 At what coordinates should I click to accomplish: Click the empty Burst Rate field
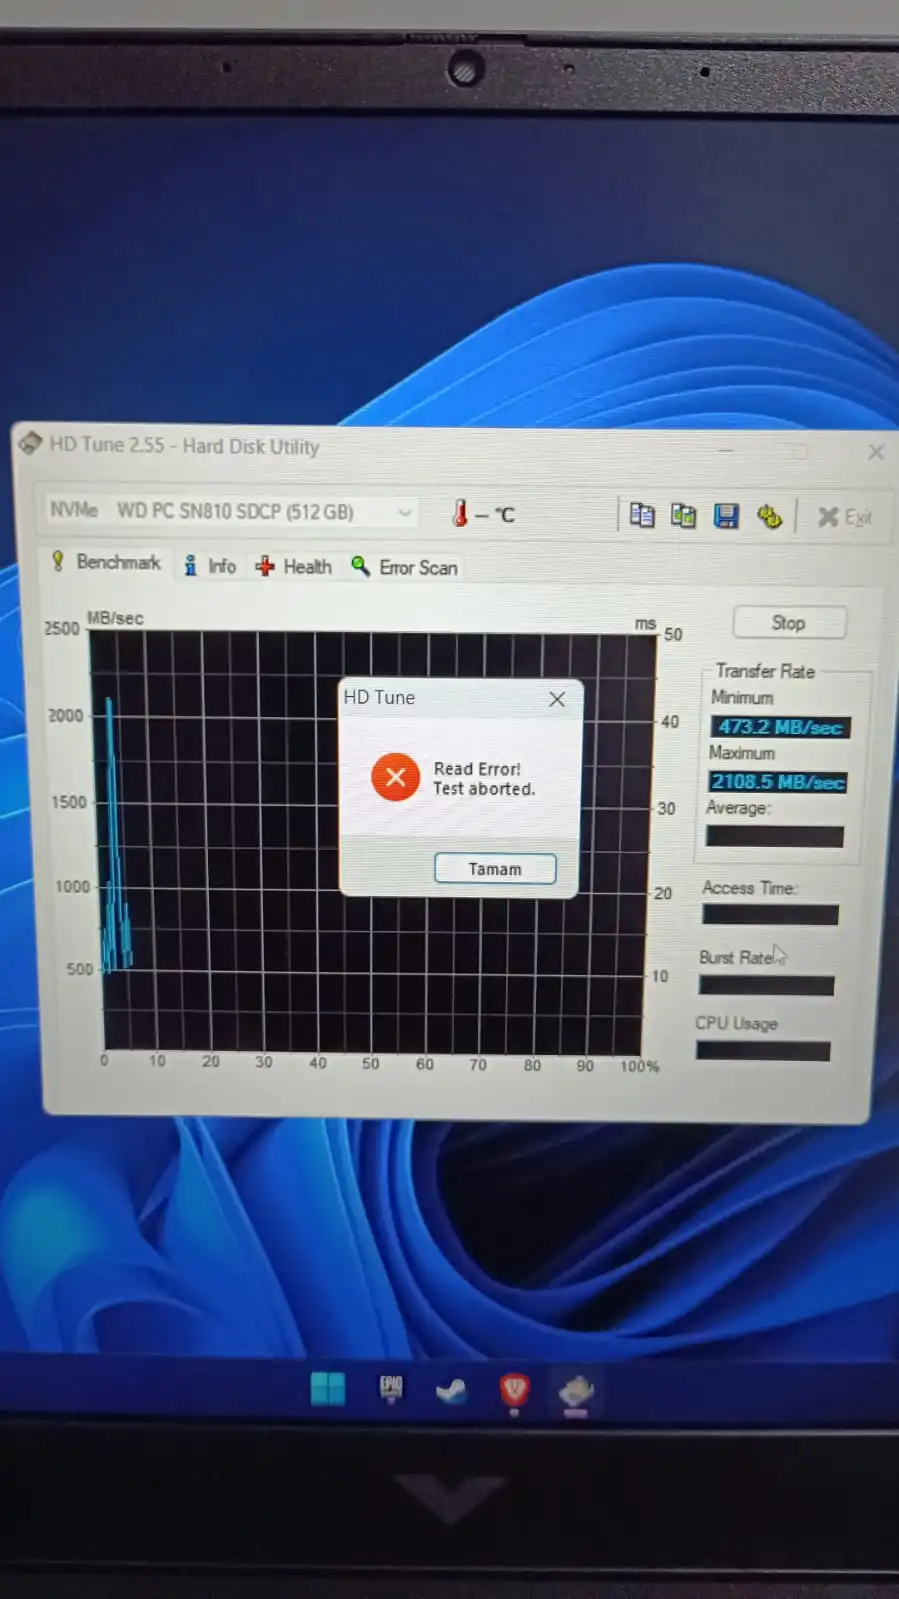click(x=767, y=985)
